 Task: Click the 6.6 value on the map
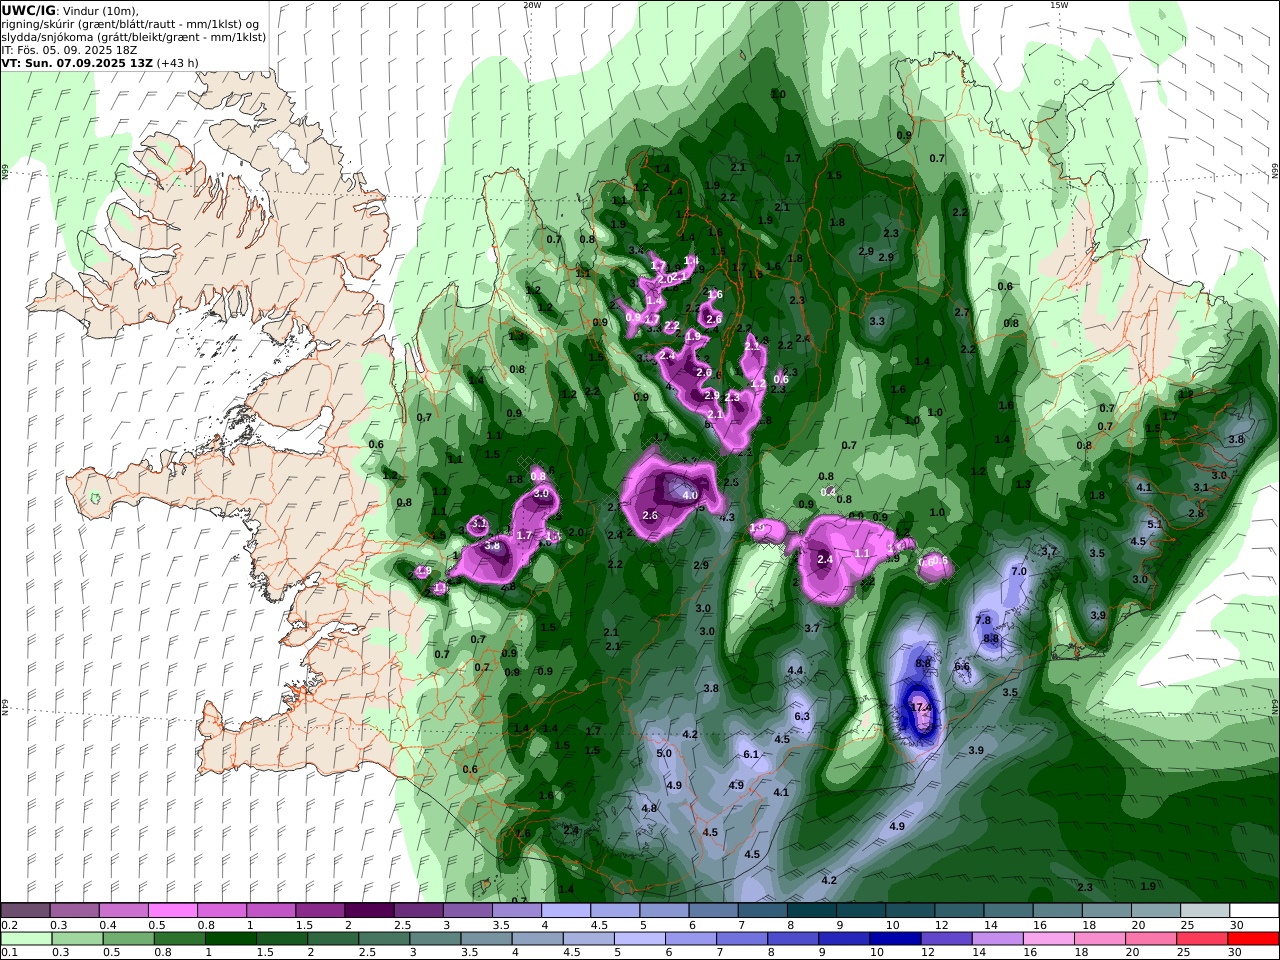click(962, 666)
